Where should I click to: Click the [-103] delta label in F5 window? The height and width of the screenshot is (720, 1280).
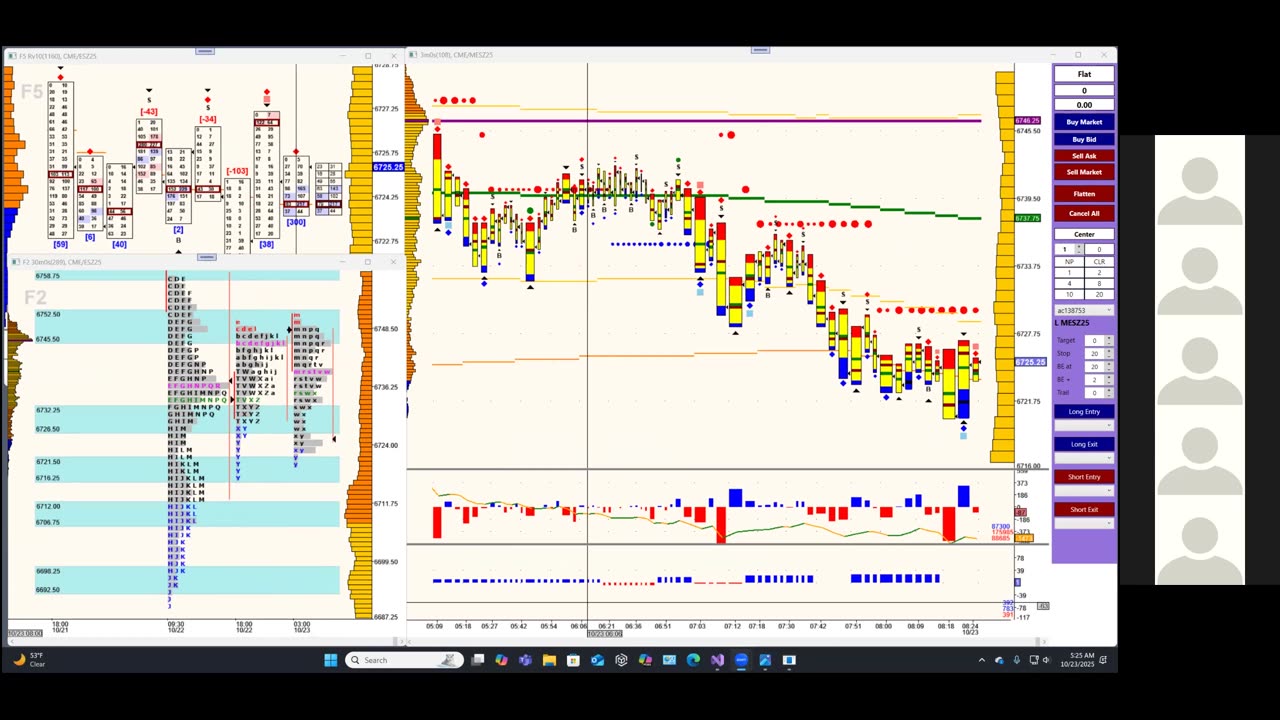point(237,171)
